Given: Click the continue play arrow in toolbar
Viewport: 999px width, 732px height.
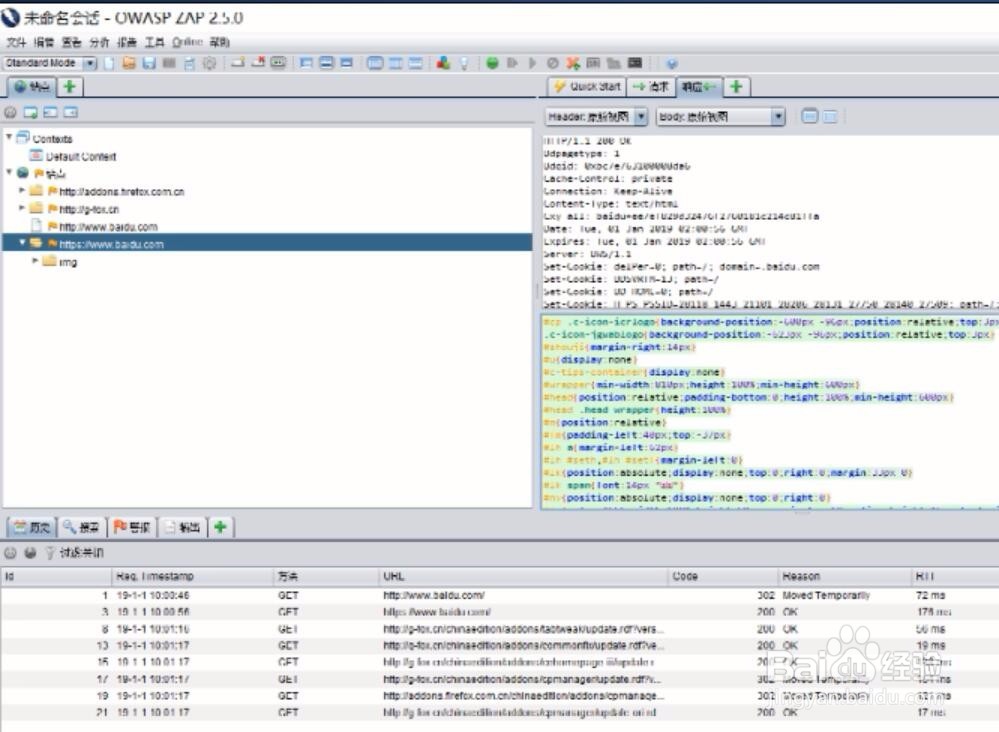Looking at the screenshot, I should (x=533, y=63).
